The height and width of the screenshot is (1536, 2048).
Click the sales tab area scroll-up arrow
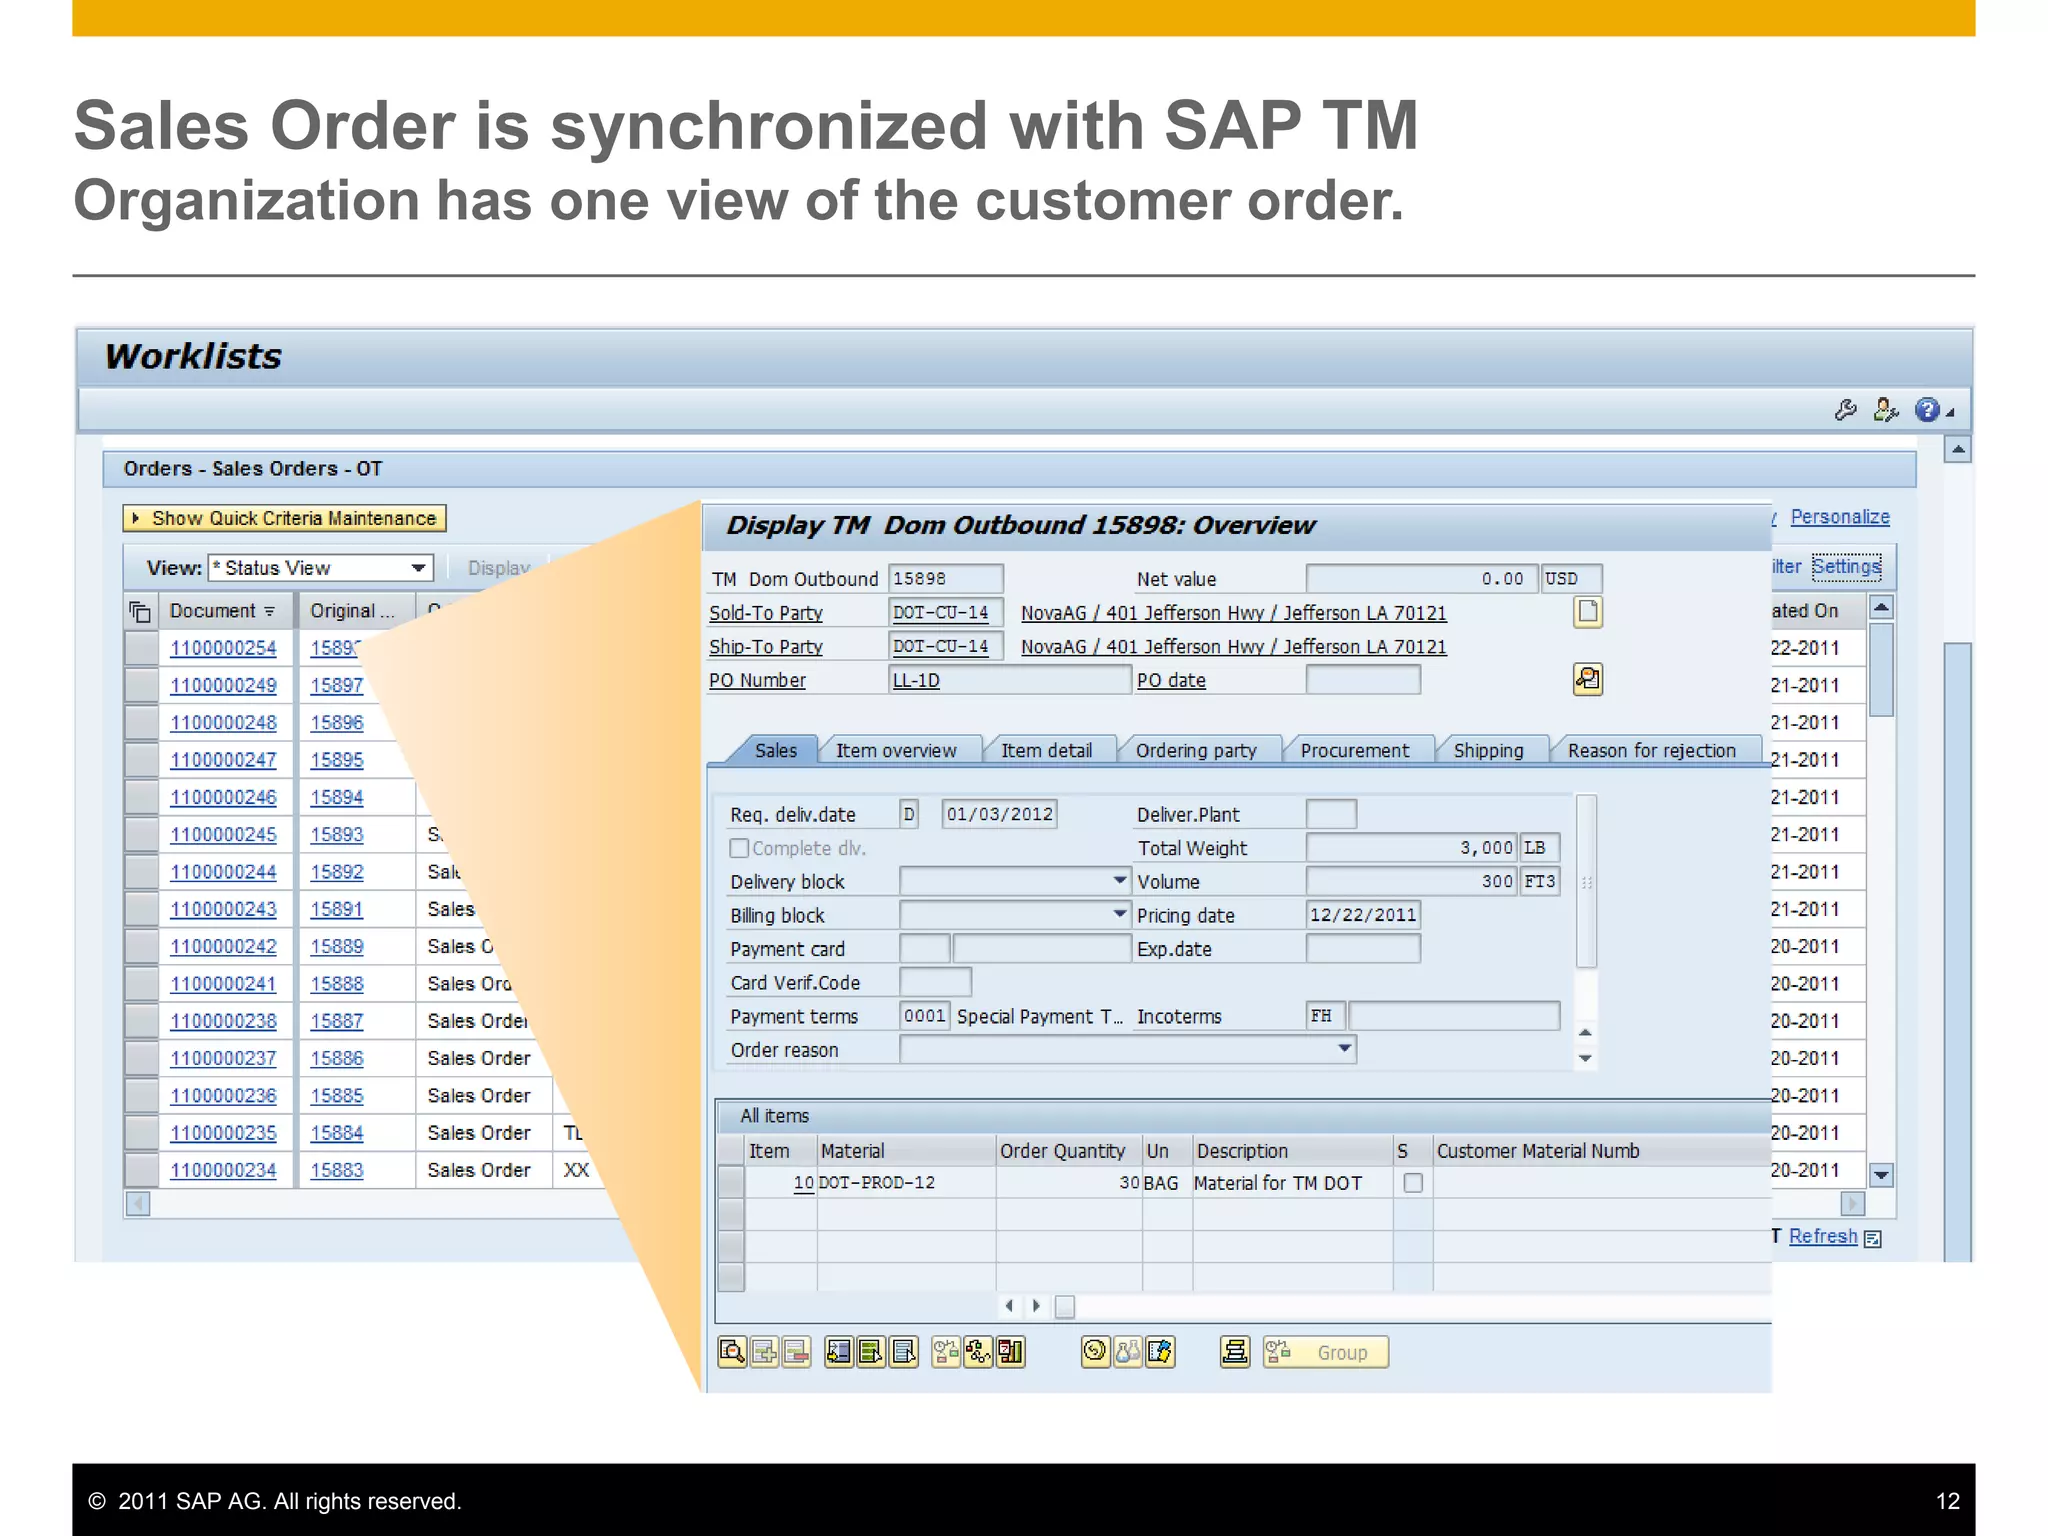click(1585, 1032)
